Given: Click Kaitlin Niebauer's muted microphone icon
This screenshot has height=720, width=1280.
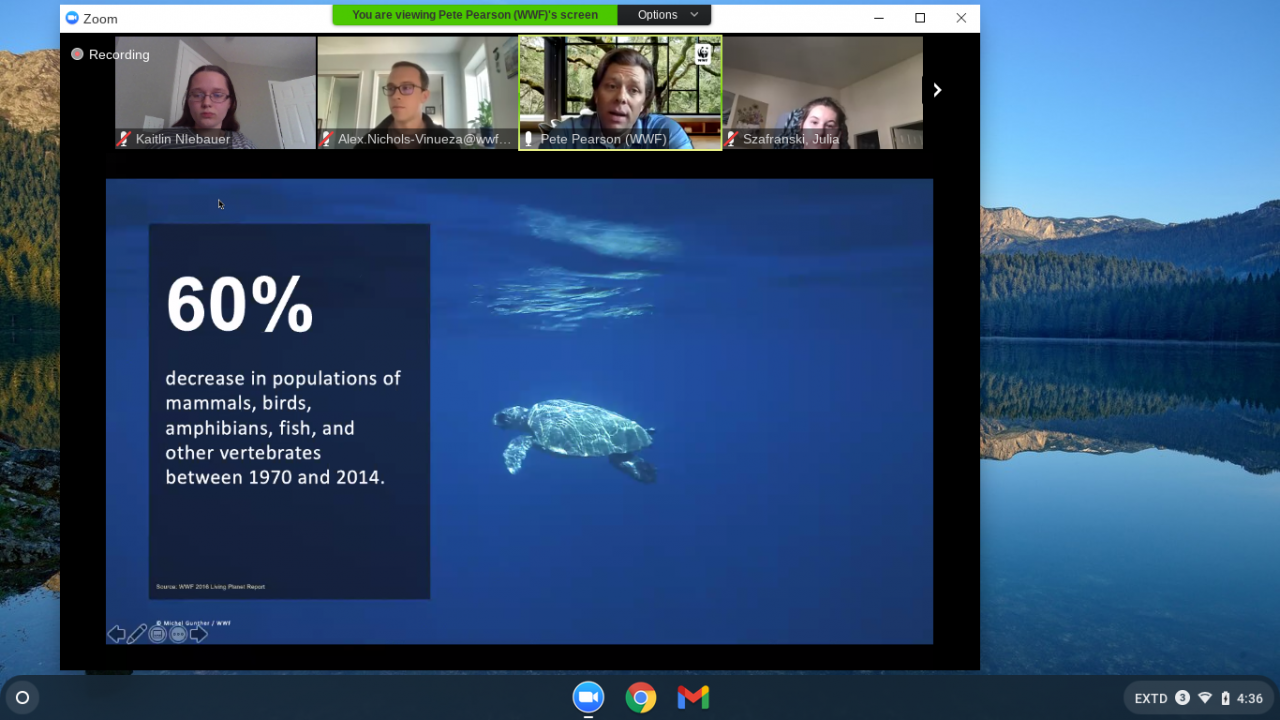Looking at the screenshot, I should coord(124,139).
